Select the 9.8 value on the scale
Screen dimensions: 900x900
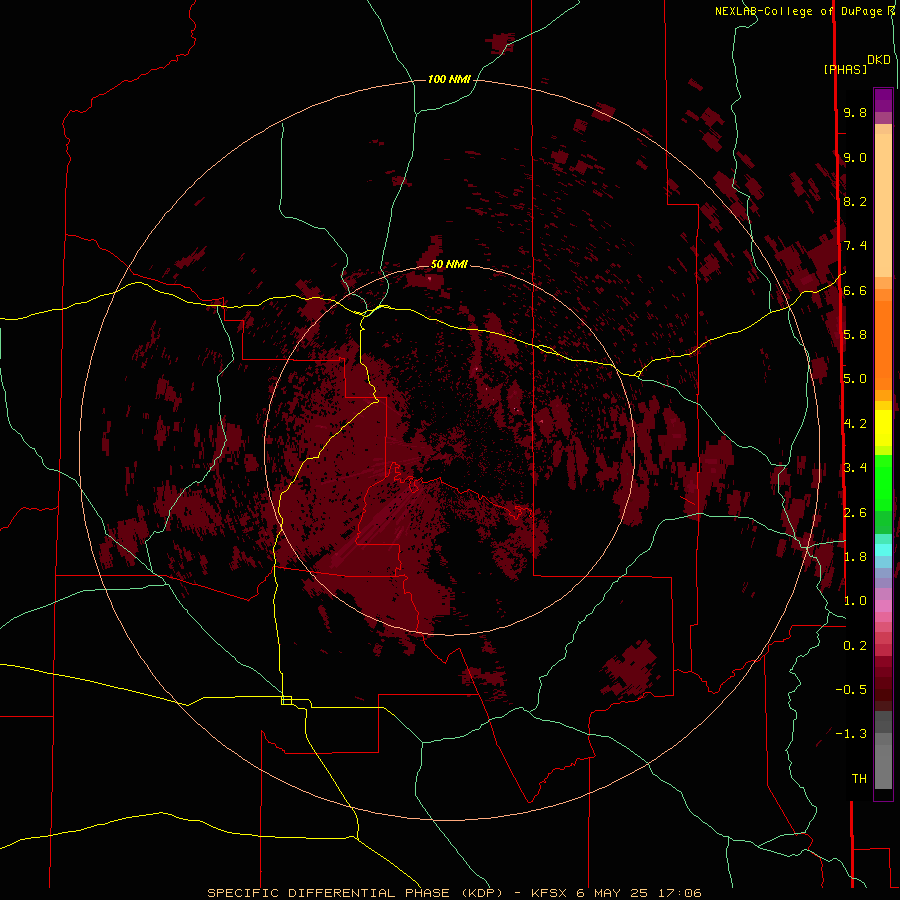pyautogui.click(x=855, y=112)
